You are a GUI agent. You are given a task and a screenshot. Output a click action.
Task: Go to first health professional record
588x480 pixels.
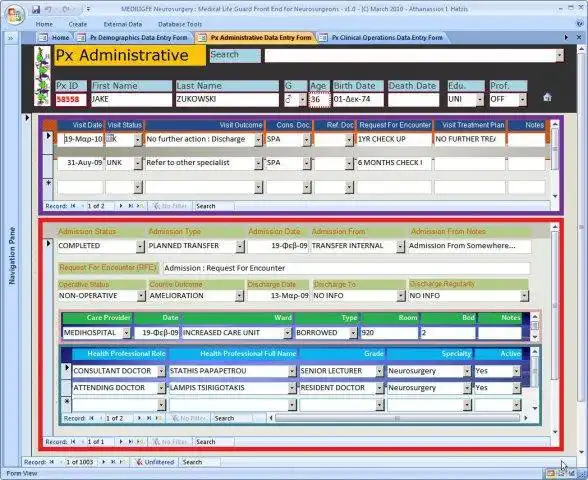pos(92,418)
